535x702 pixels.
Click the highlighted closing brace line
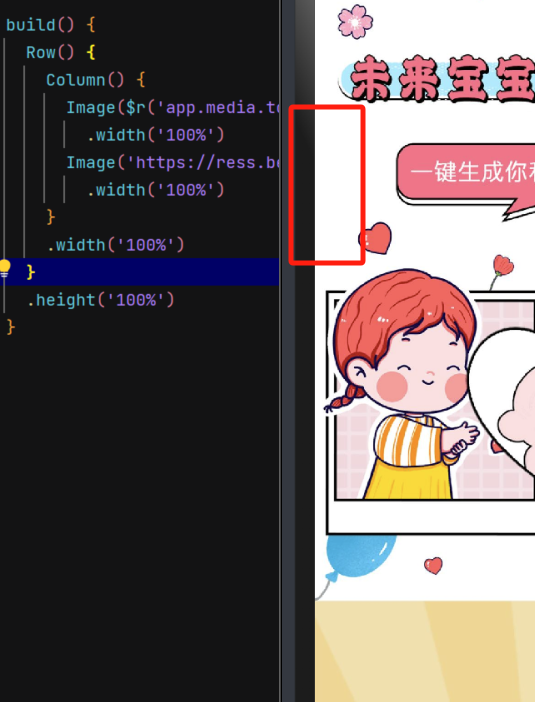[139, 272]
